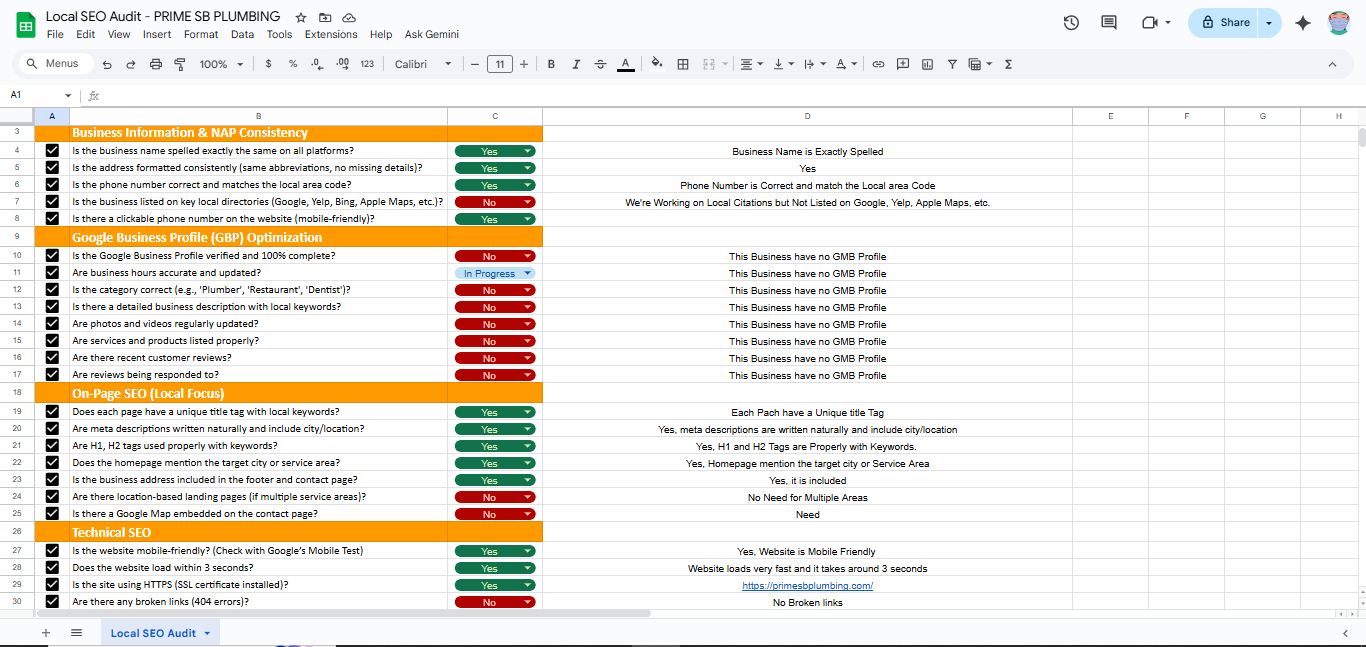Open the Borders tool
The width and height of the screenshot is (1366, 647).
[x=683, y=64]
